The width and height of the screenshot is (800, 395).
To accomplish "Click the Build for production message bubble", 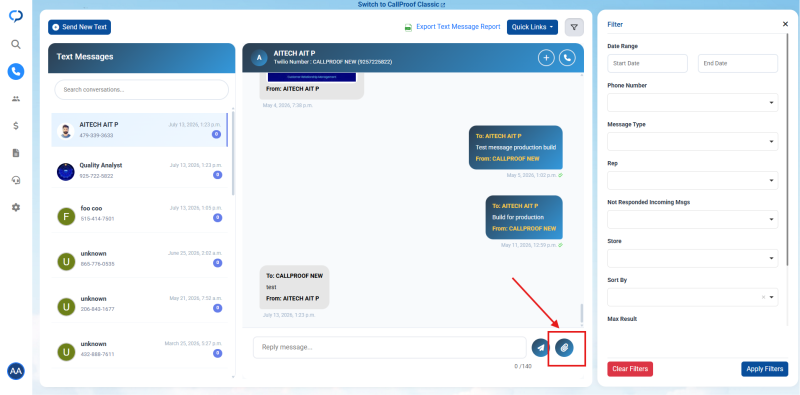I will [524, 217].
